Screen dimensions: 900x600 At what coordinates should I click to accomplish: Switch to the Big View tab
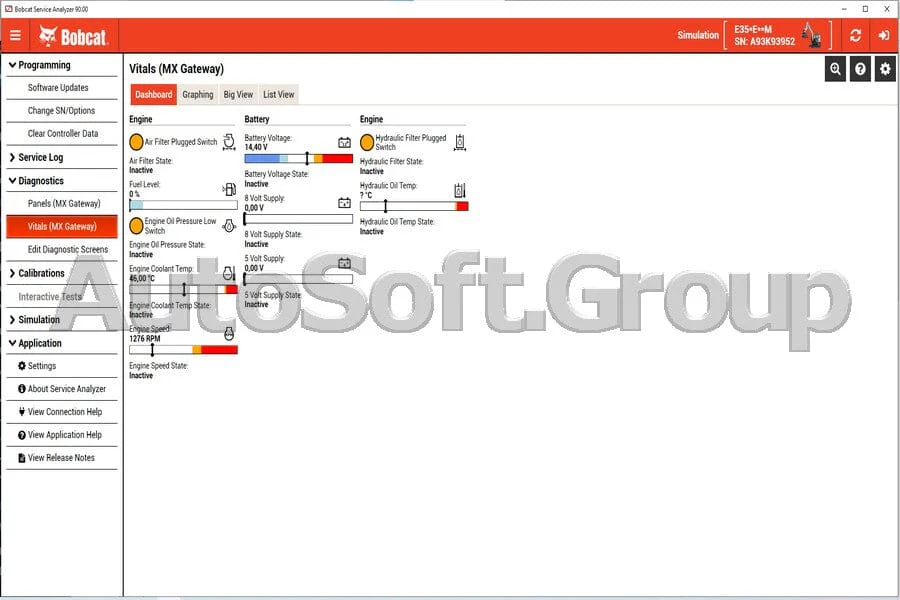coord(238,95)
